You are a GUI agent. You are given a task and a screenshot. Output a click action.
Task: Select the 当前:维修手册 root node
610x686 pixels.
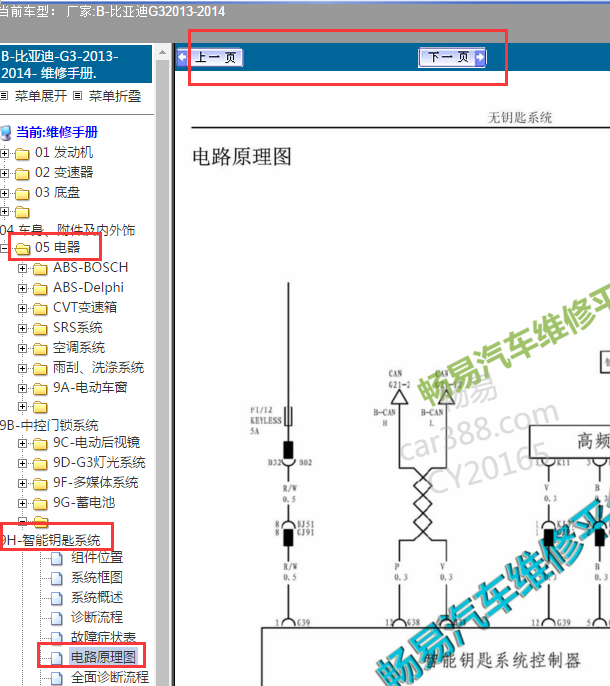[57, 132]
